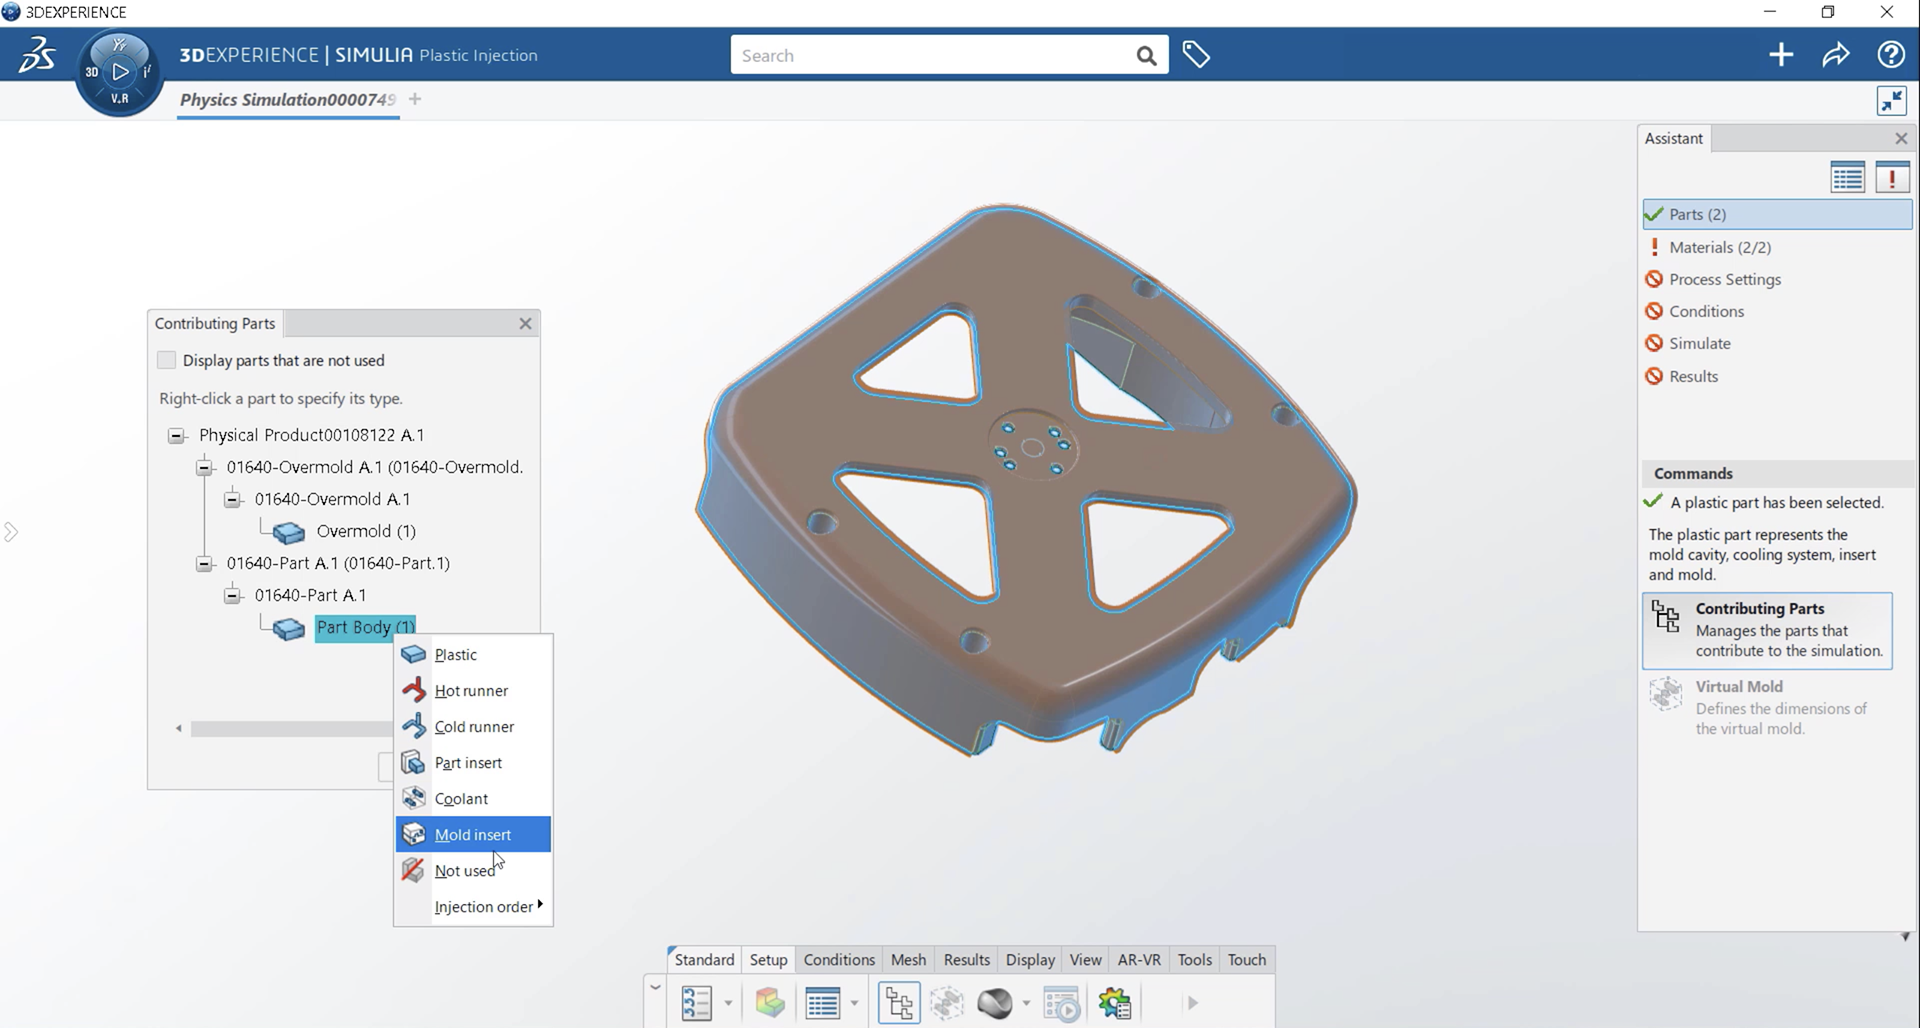Click the Assistant warnings exclamation icon
Viewport: 1920px width, 1028px height.
click(x=1892, y=177)
